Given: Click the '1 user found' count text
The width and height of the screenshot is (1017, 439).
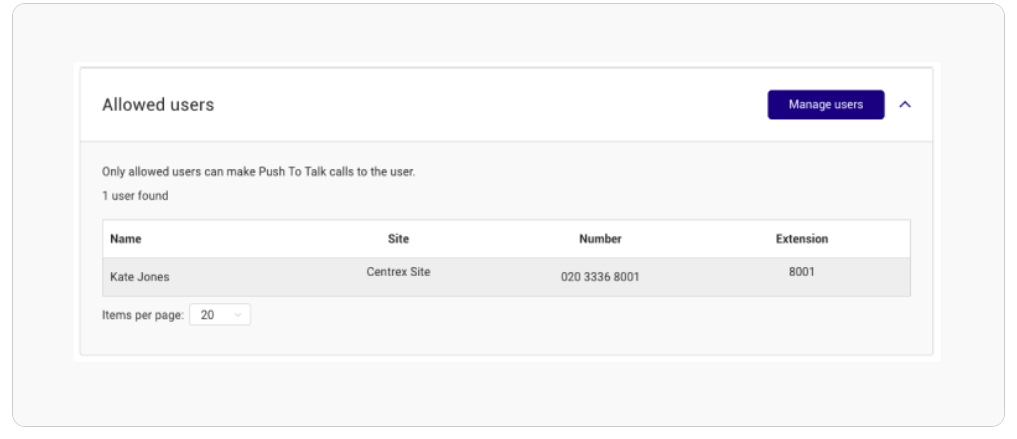Looking at the screenshot, I should click(x=135, y=196).
